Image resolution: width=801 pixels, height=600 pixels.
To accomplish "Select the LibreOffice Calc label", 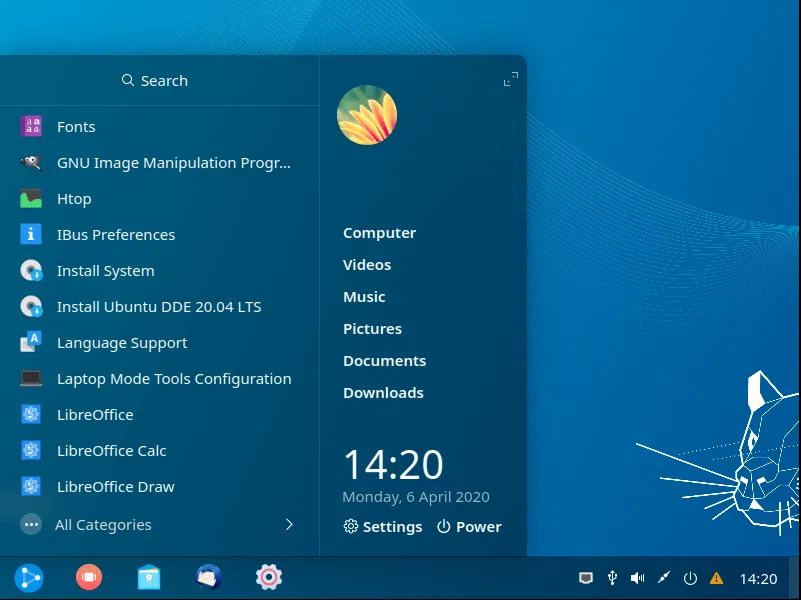I will (111, 451).
